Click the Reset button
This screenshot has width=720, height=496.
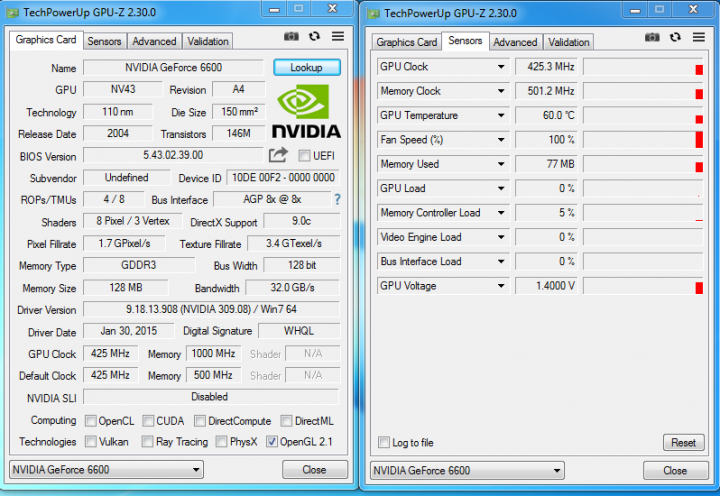point(684,443)
